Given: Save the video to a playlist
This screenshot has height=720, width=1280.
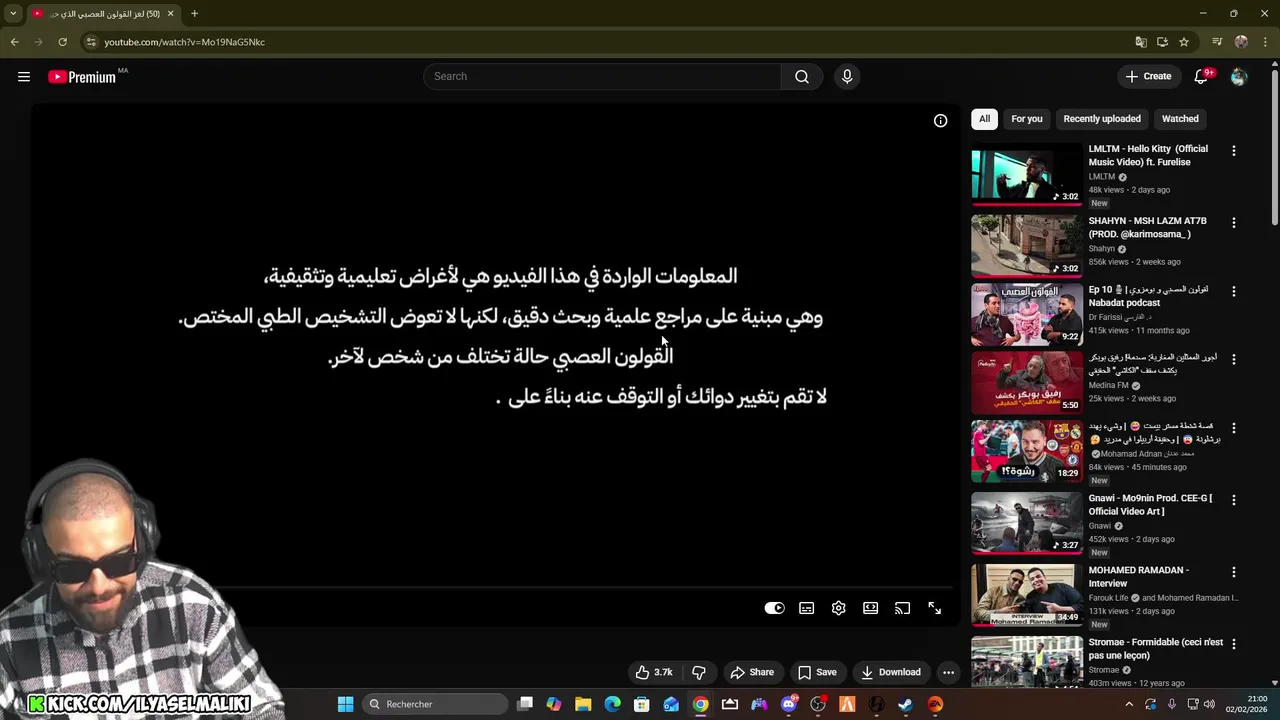Looking at the screenshot, I should (817, 672).
